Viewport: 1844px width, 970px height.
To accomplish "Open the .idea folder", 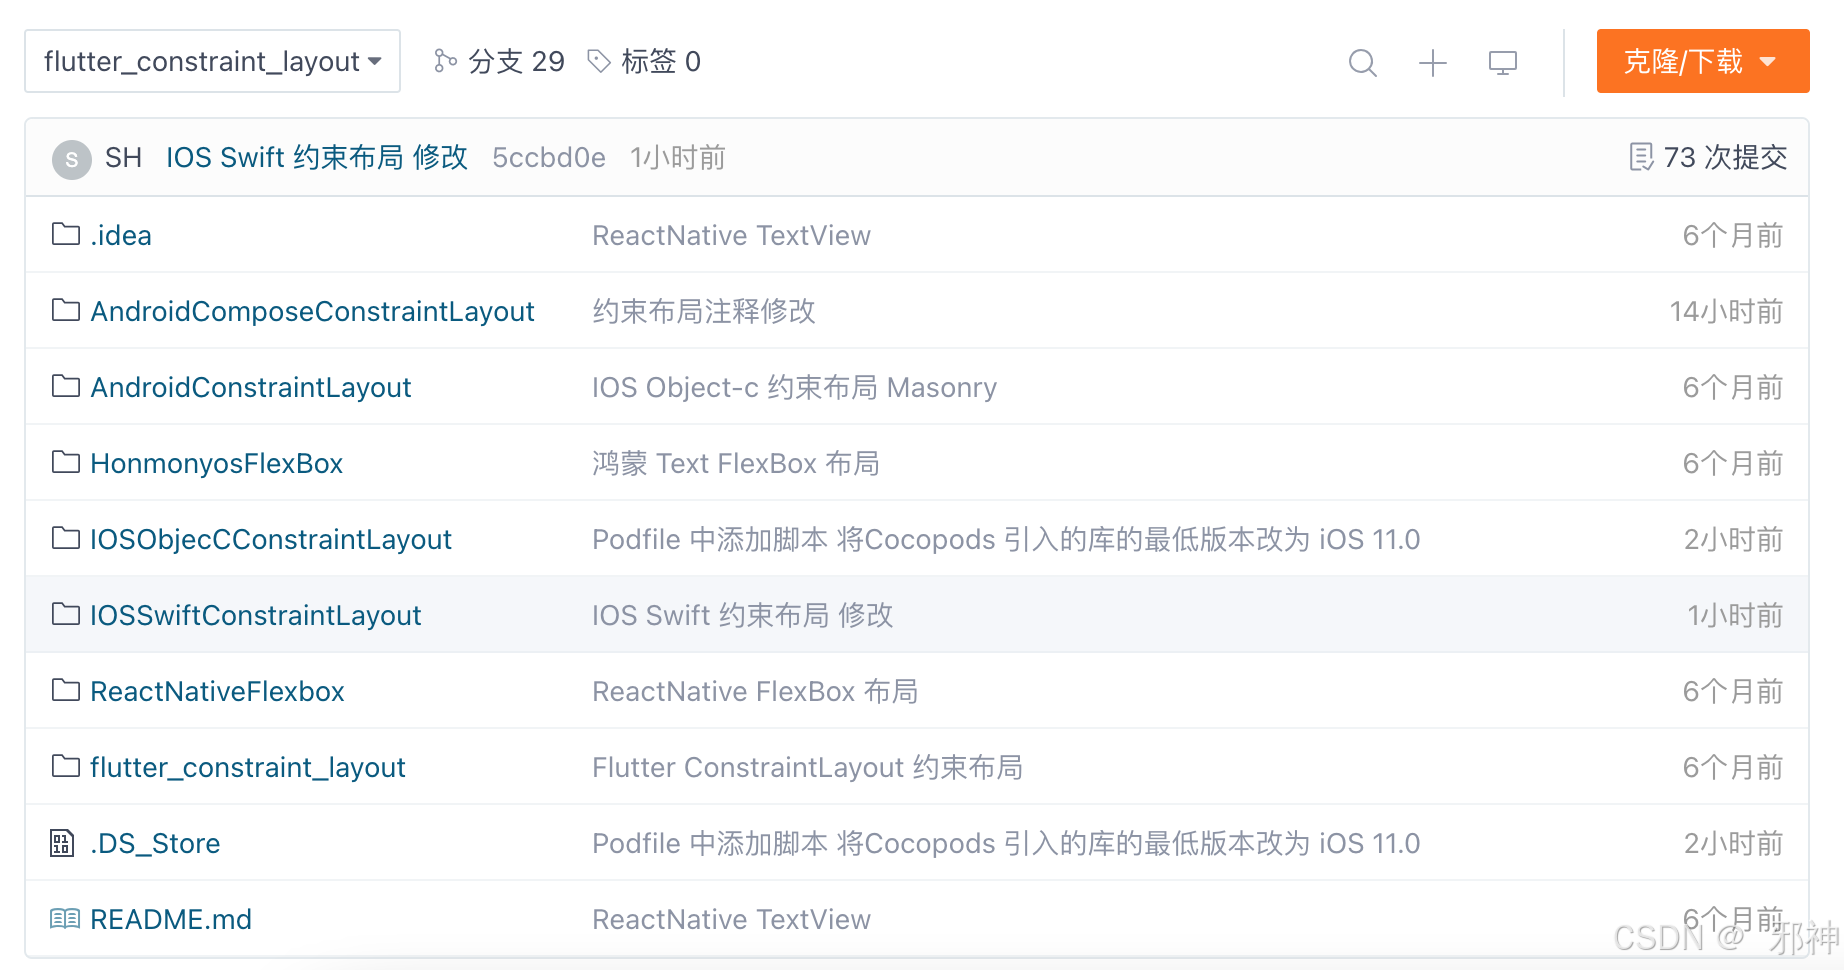I will coord(121,235).
